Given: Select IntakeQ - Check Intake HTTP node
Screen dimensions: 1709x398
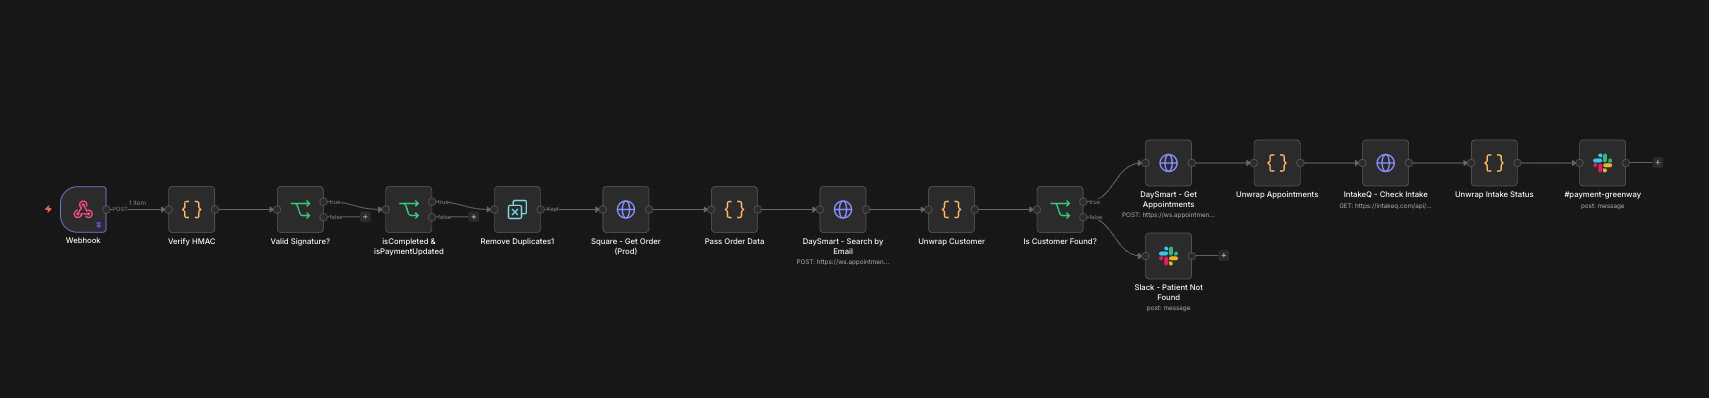Looking at the screenshot, I should click(1386, 163).
